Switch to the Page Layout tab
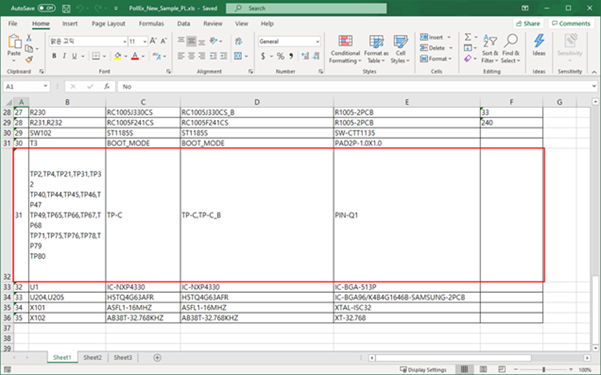Screen dimensions: 601x375 point(108,24)
